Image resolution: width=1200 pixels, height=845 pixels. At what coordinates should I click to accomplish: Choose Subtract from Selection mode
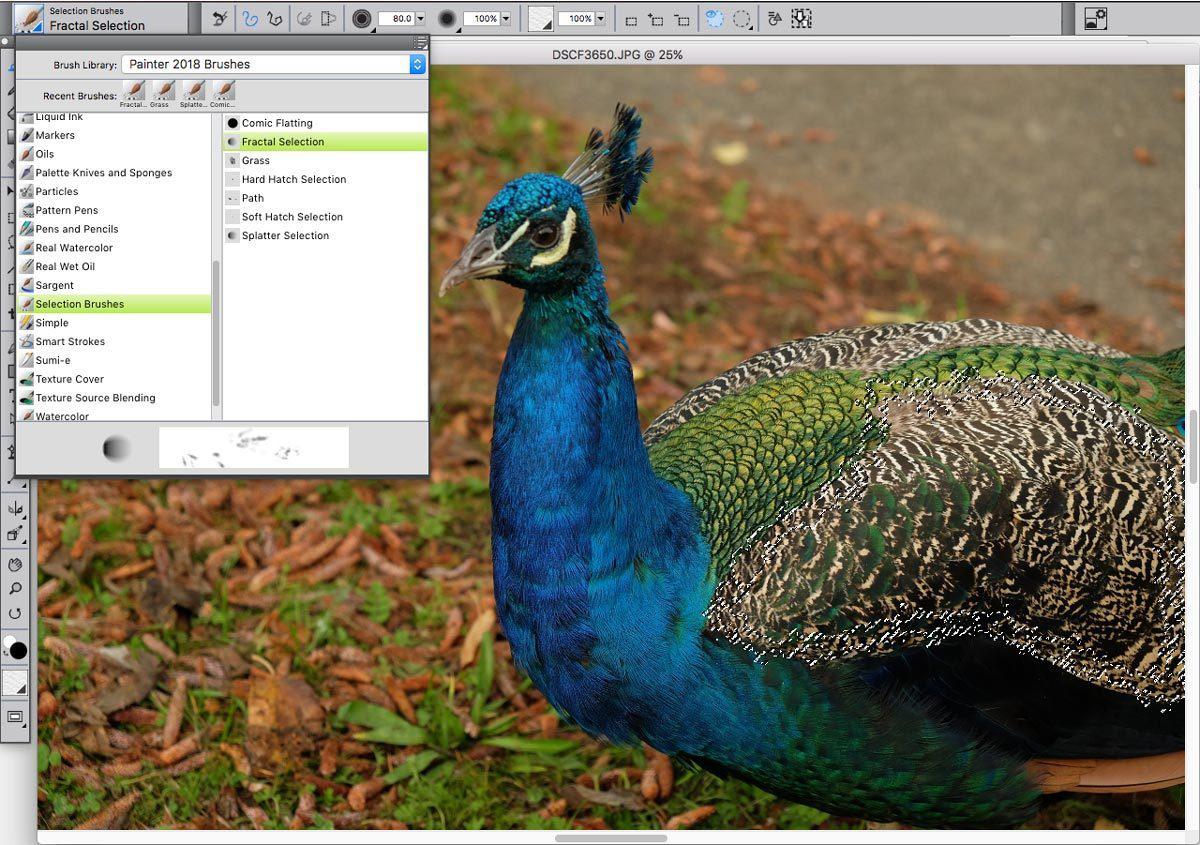tap(681, 19)
